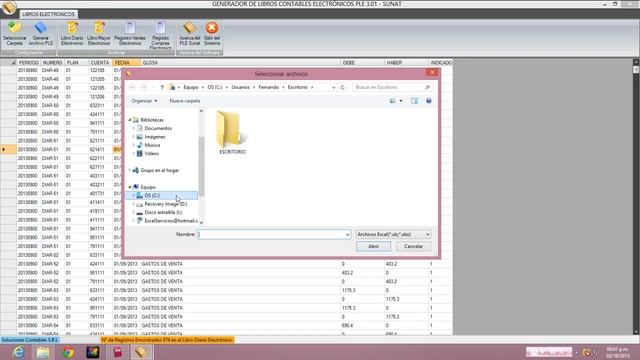This screenshot has height=360, width=640.
Task: Click the main grid vertical scrollbar
Action: 636,197
